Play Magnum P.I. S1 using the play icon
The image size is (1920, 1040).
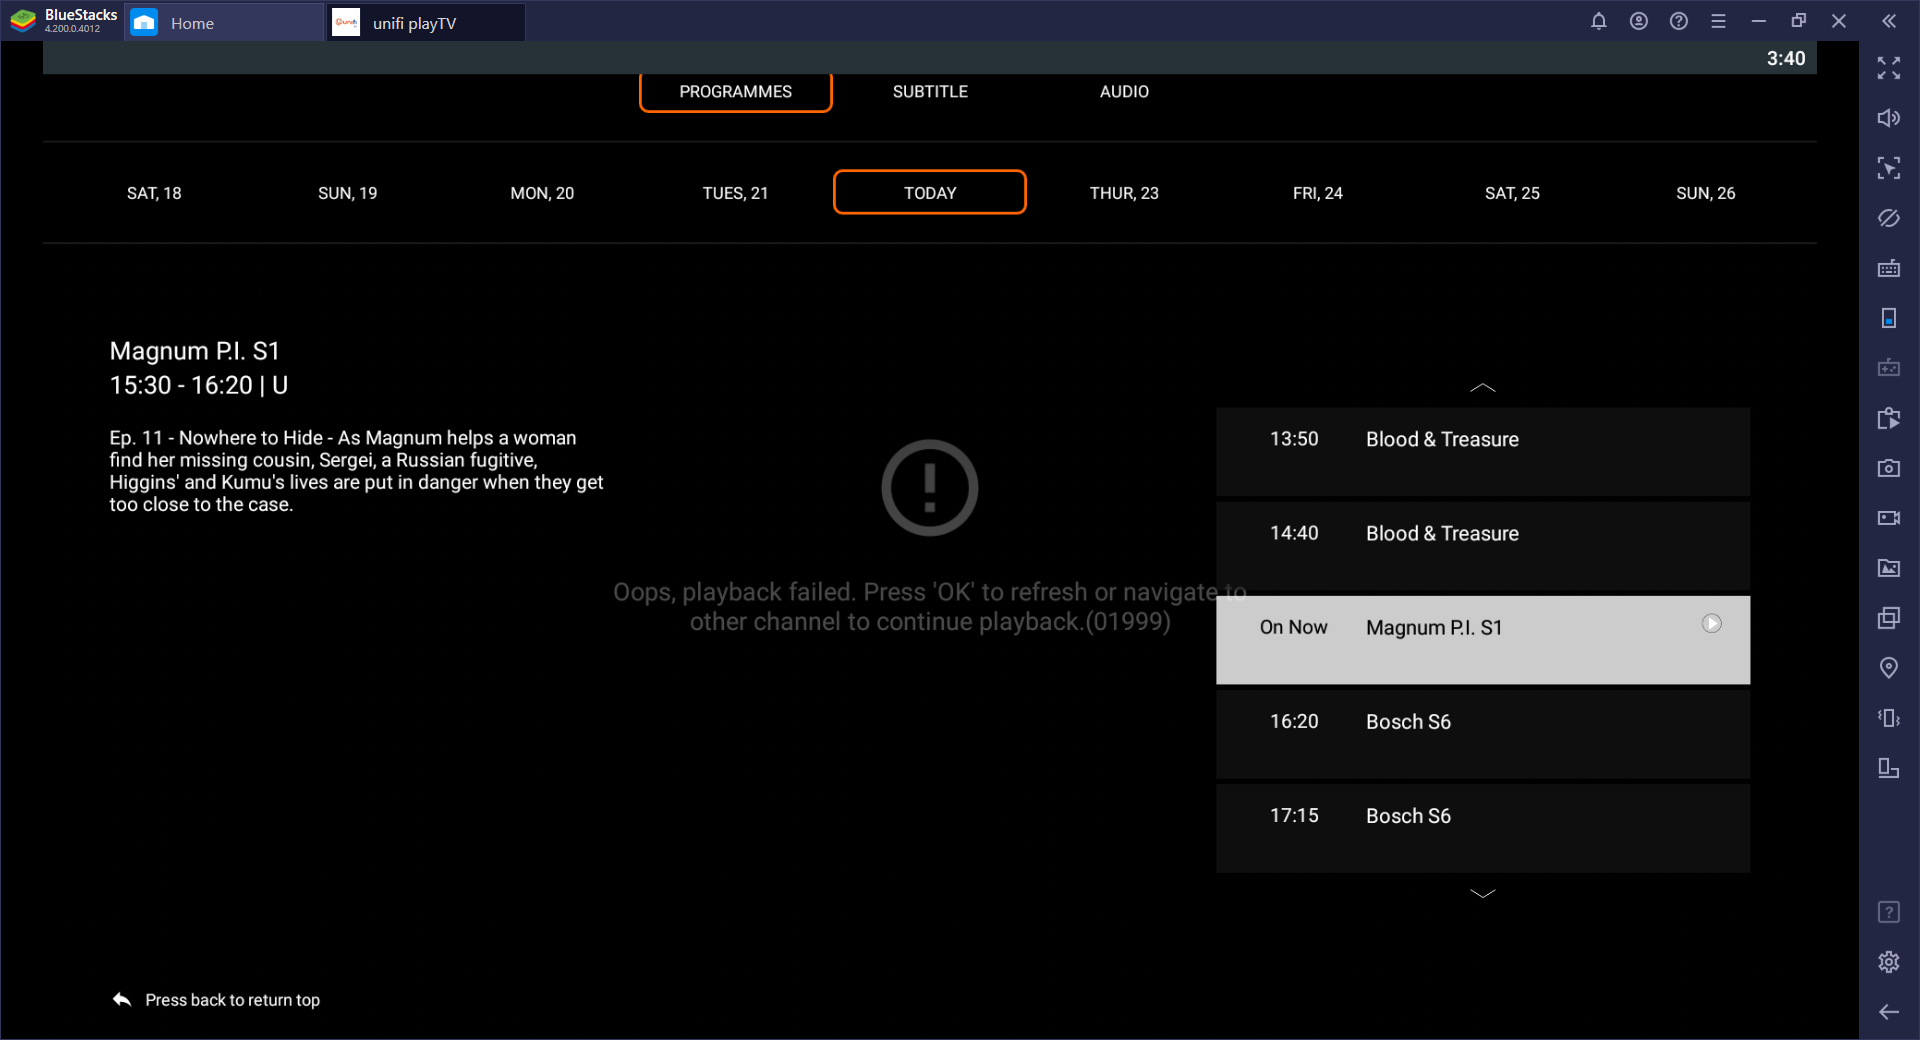1712,624
